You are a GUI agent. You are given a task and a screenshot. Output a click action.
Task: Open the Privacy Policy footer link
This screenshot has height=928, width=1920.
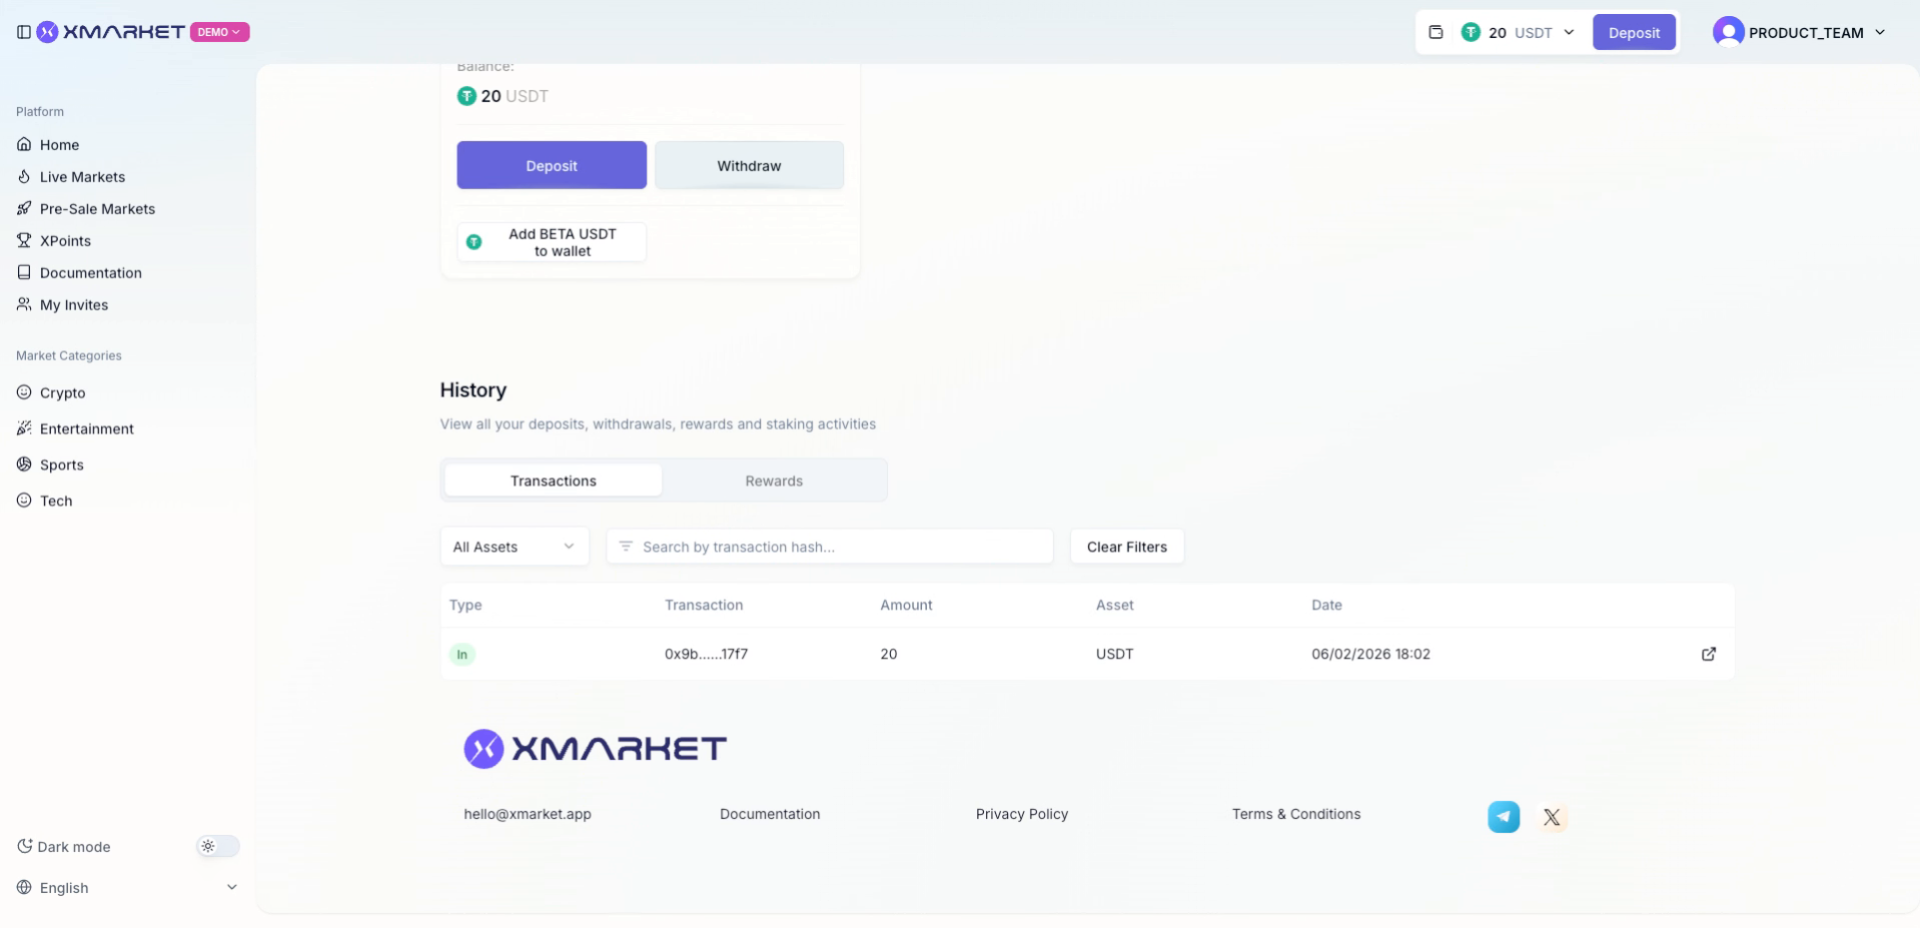click(1021, 814)
